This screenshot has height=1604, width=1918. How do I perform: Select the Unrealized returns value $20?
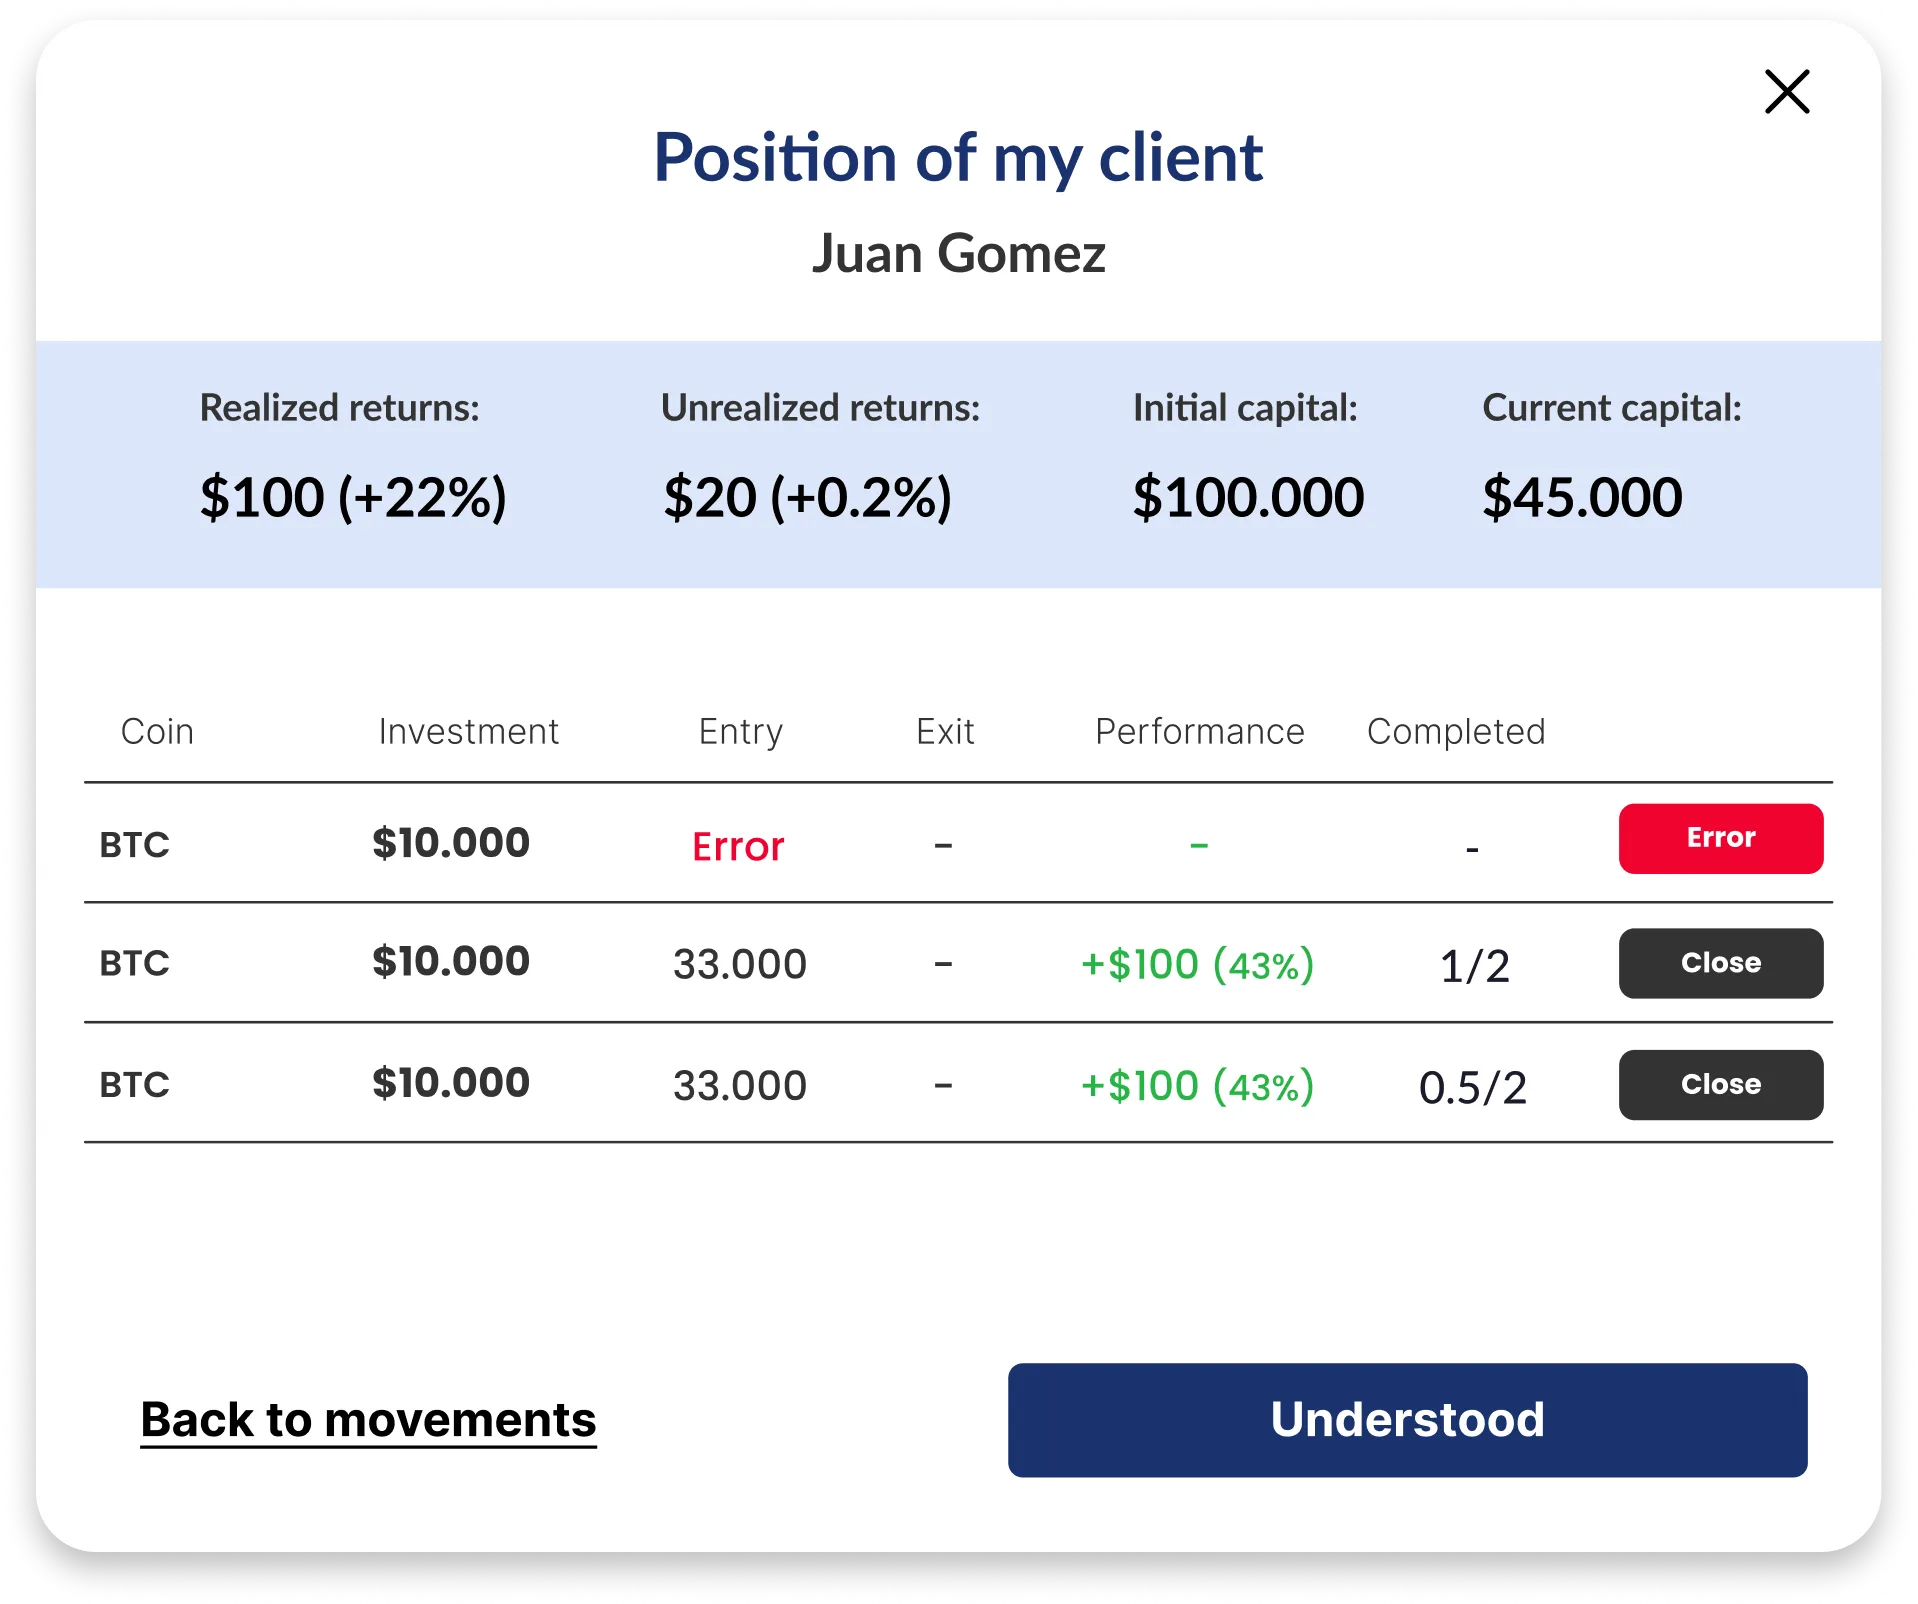coord(810,496)
